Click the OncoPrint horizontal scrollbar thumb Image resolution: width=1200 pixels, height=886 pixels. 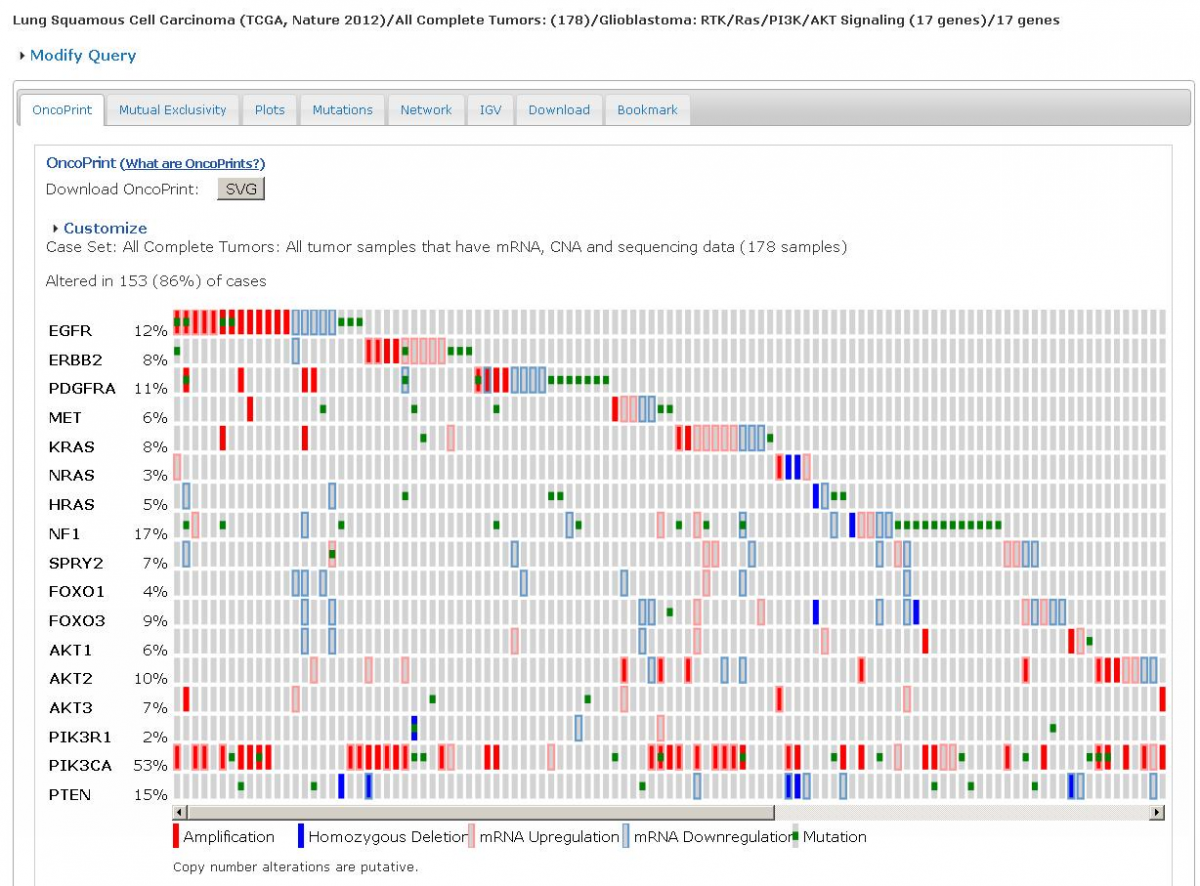click(x=481, y=812)
